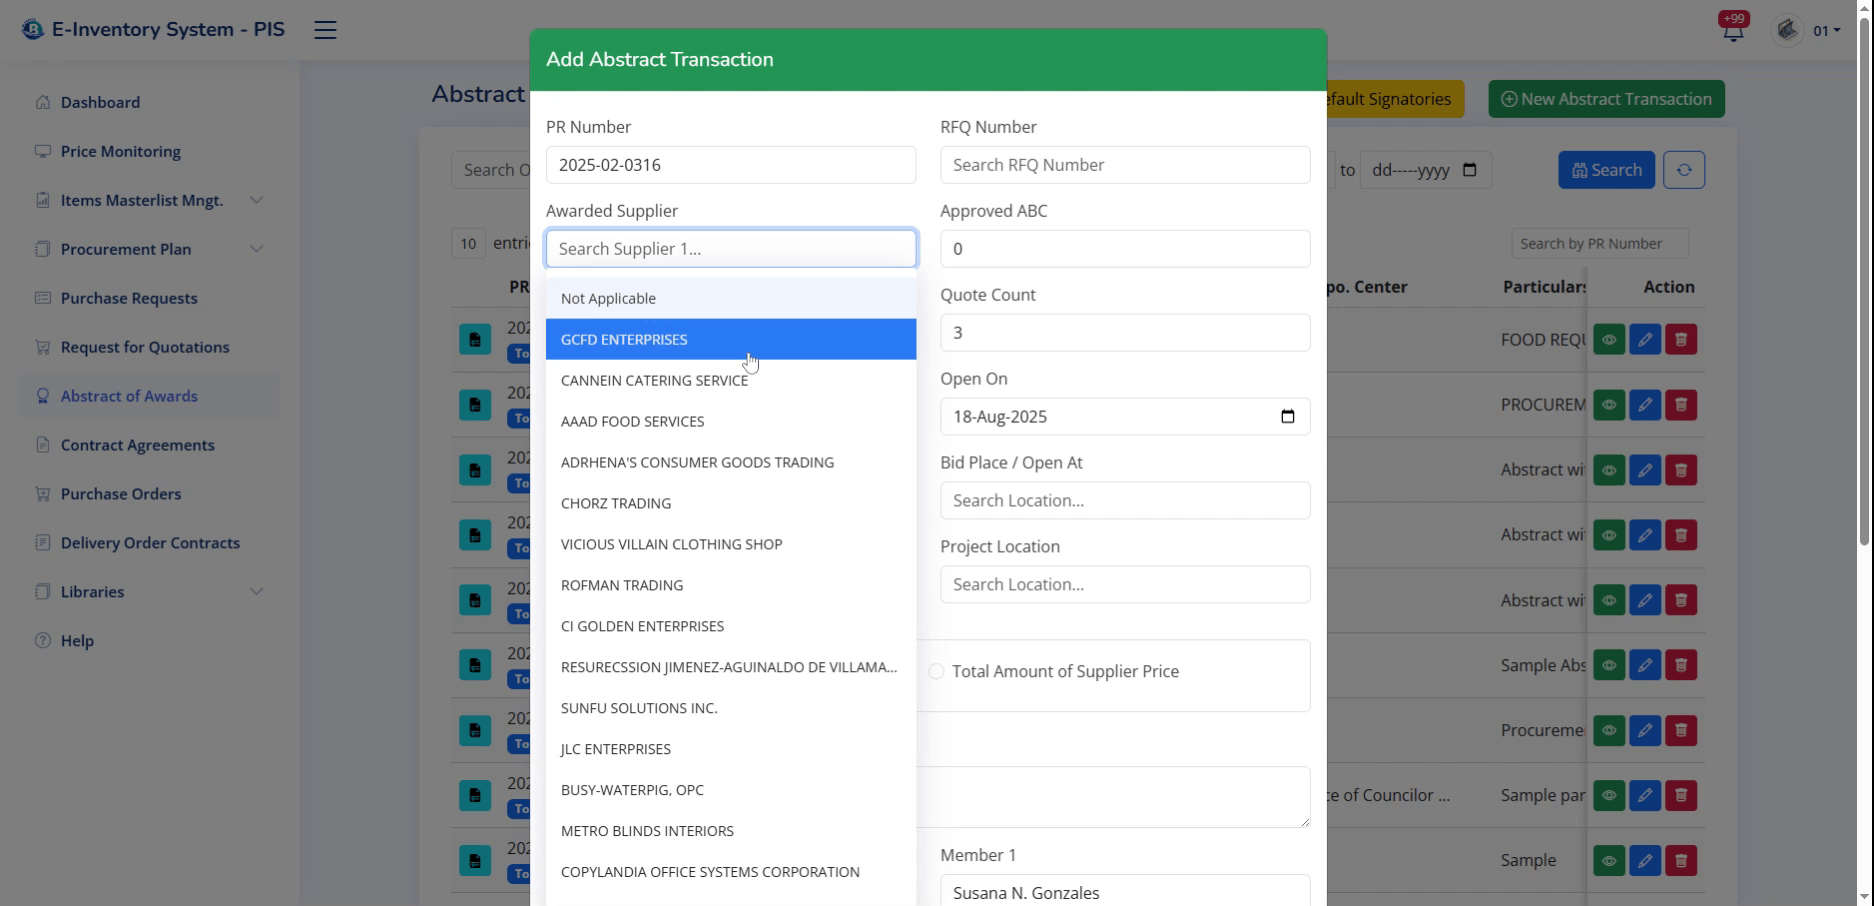Refresh the list with the circular arrows icon
This screenshot has width=1874, height=906.
pyautogui.click(x=1684, y=169)
